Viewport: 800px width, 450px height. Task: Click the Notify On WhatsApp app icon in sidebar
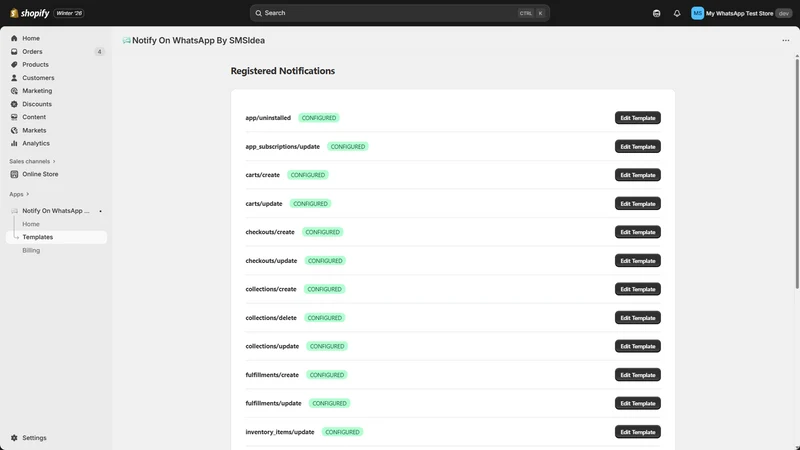point(14,211)
